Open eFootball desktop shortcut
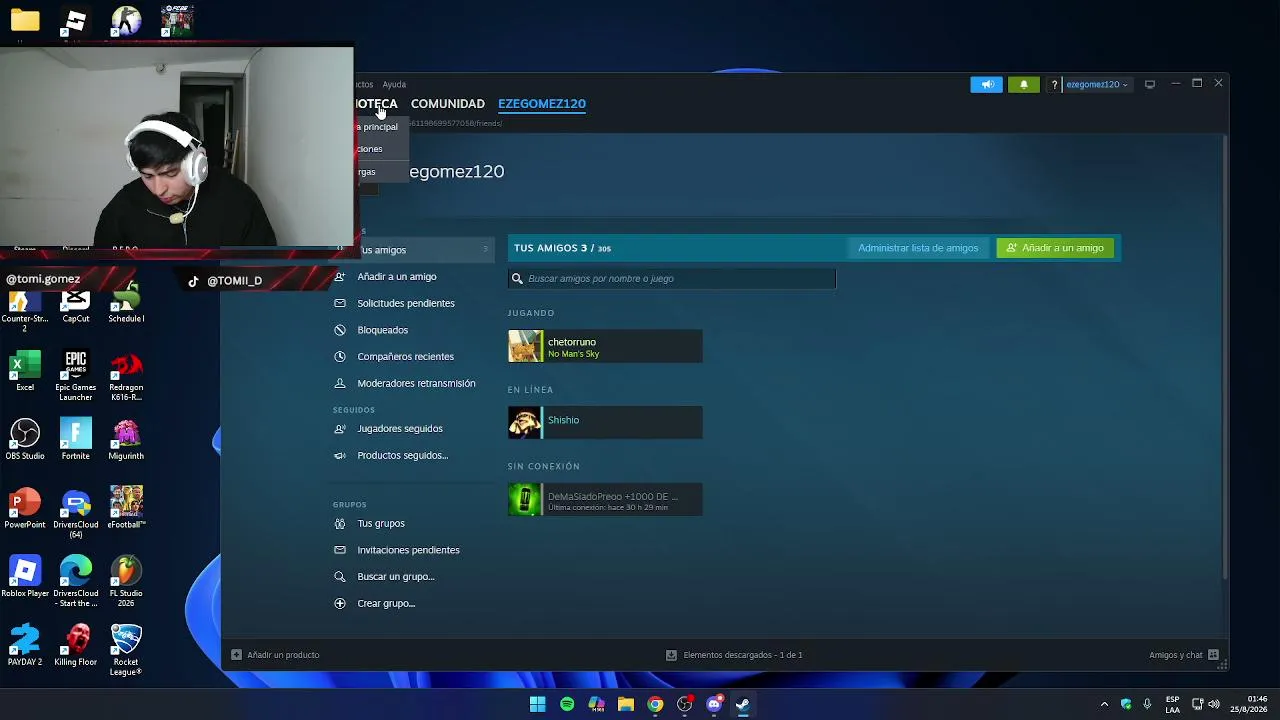1280x720 pixels. [x=126, y=509]
